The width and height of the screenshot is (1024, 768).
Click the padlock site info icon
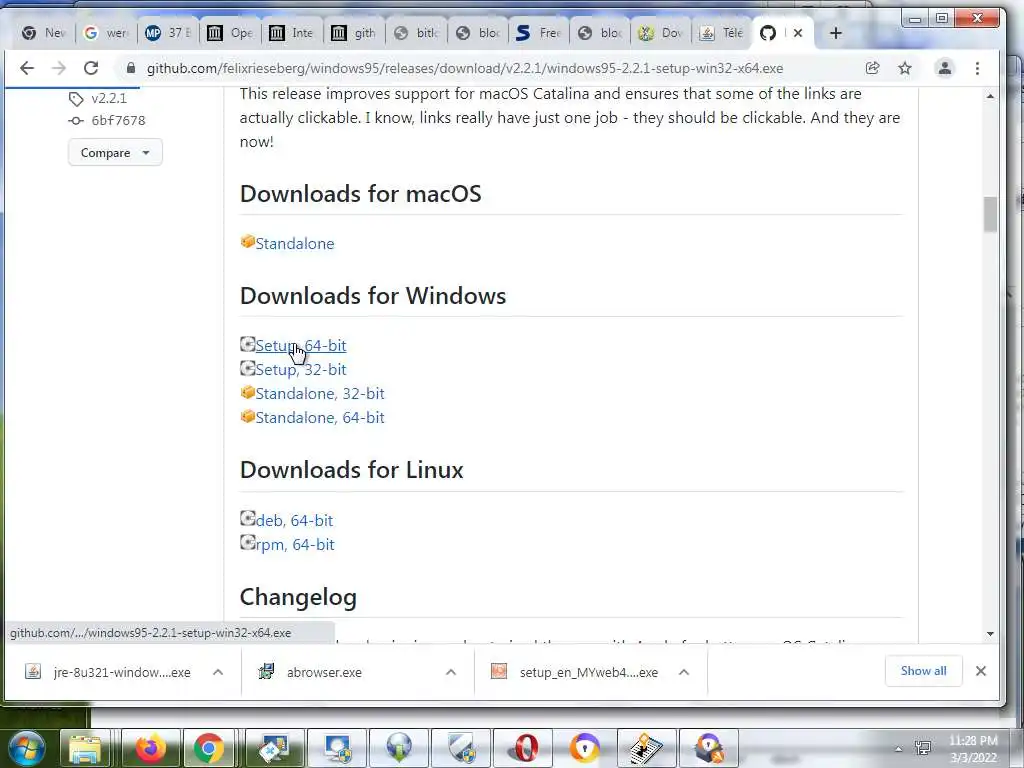(x=131, y=68)
